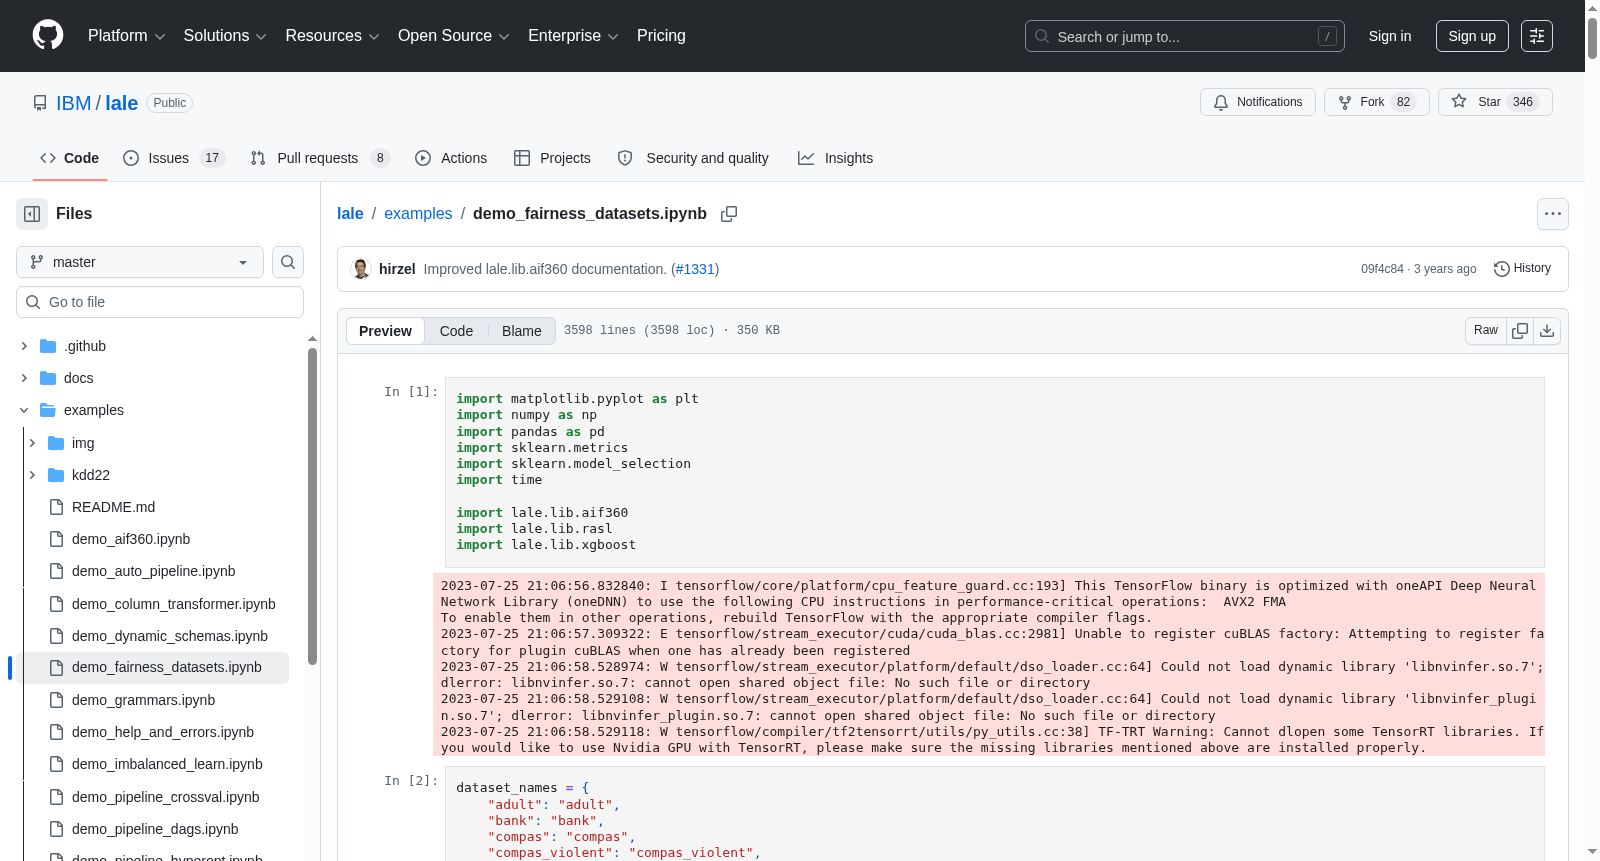1600x861 pixels.
Task: Open demo_column_transformer.ipynb in file tree
Action: click(x=174, y=604)
